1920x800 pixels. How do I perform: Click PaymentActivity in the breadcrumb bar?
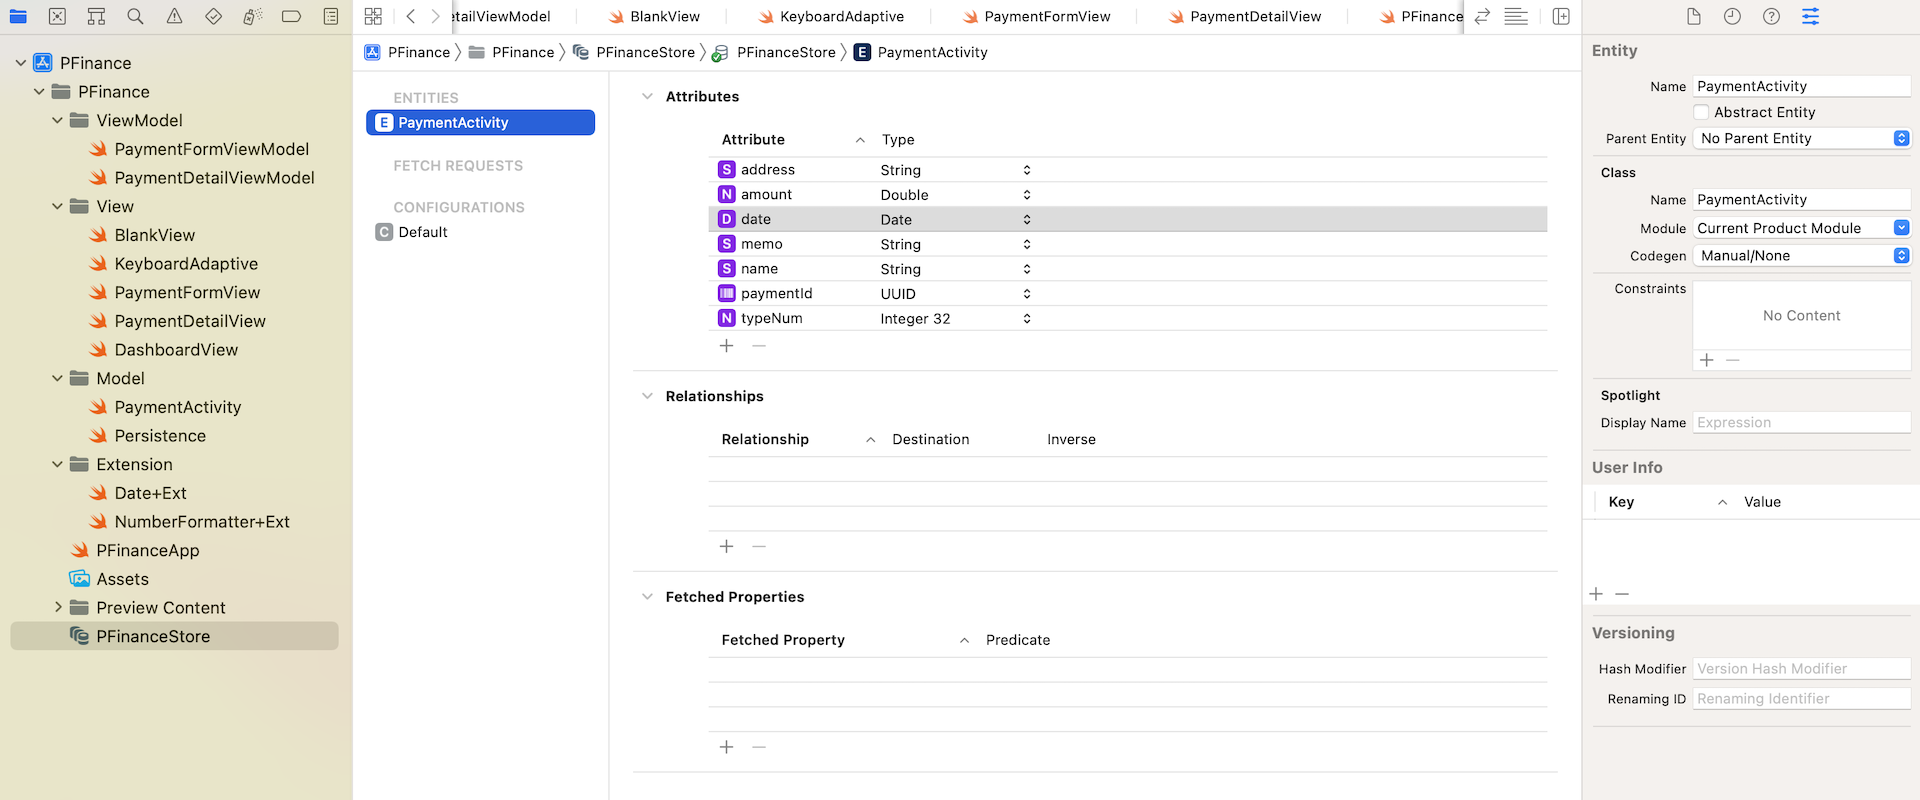pyautogui.click(x=921, y=52)
